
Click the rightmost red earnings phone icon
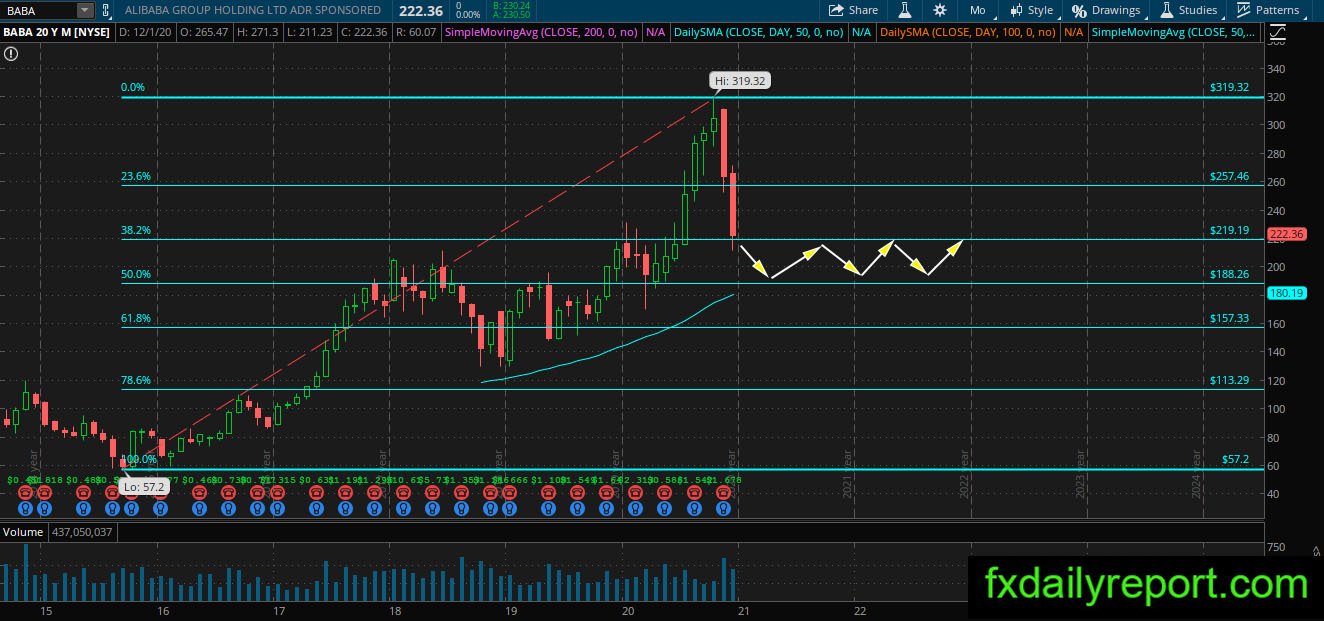pyautogui.click(x=724, y=494)
